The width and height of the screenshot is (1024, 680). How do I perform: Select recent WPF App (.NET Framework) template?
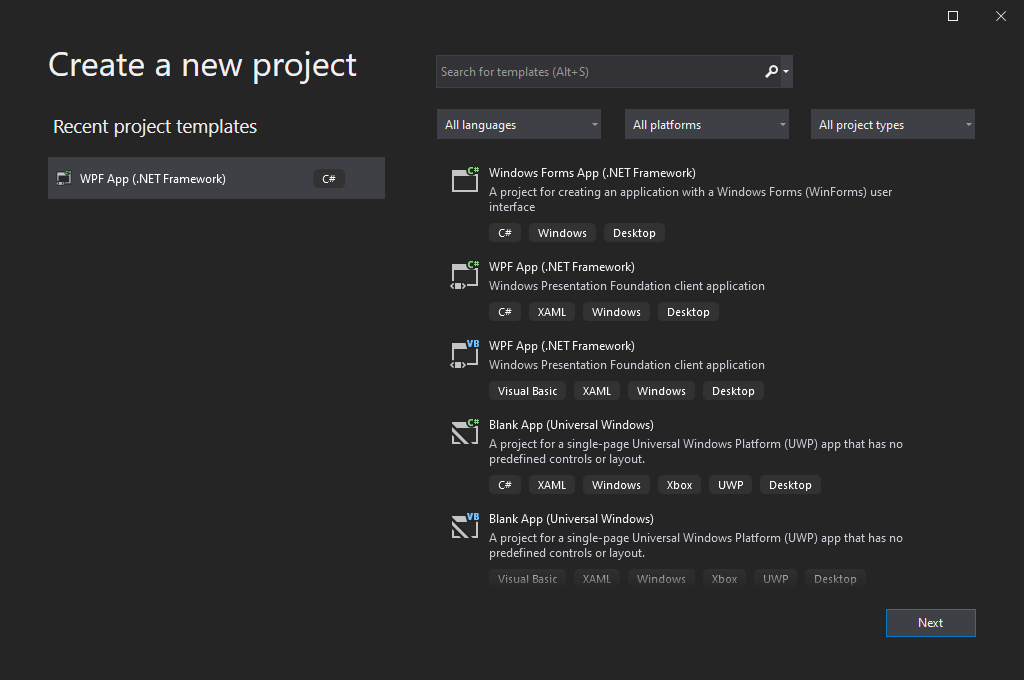pos(216,178)
